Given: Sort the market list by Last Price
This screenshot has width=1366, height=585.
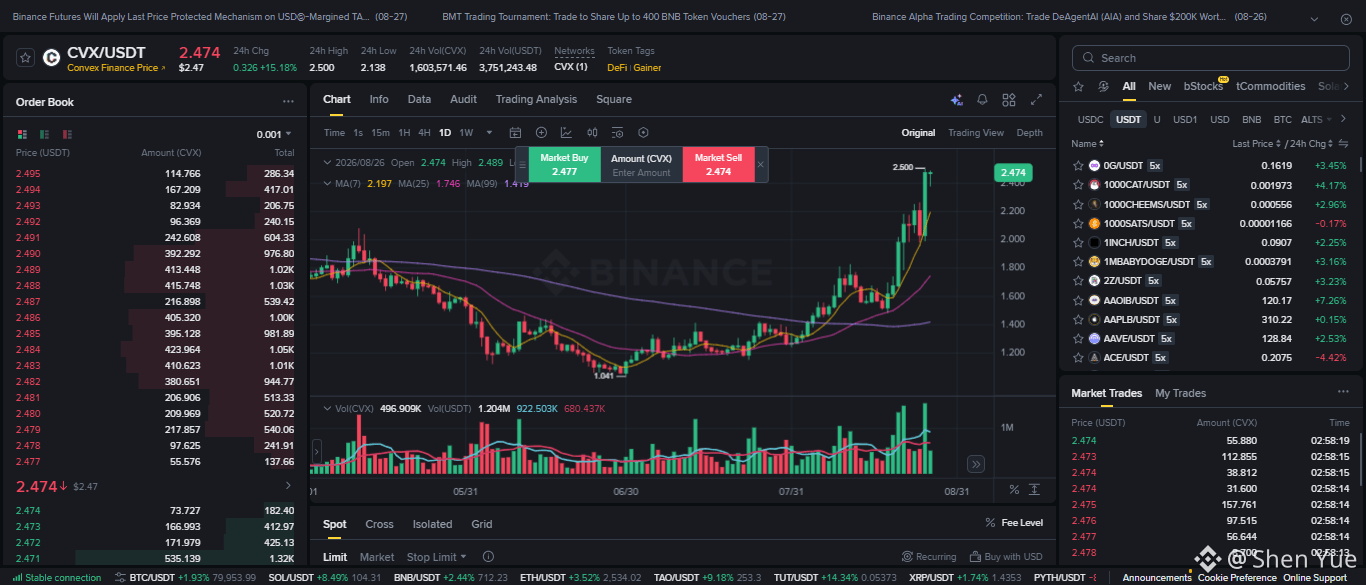Looking at the screenshot, I should [1256, 144].
